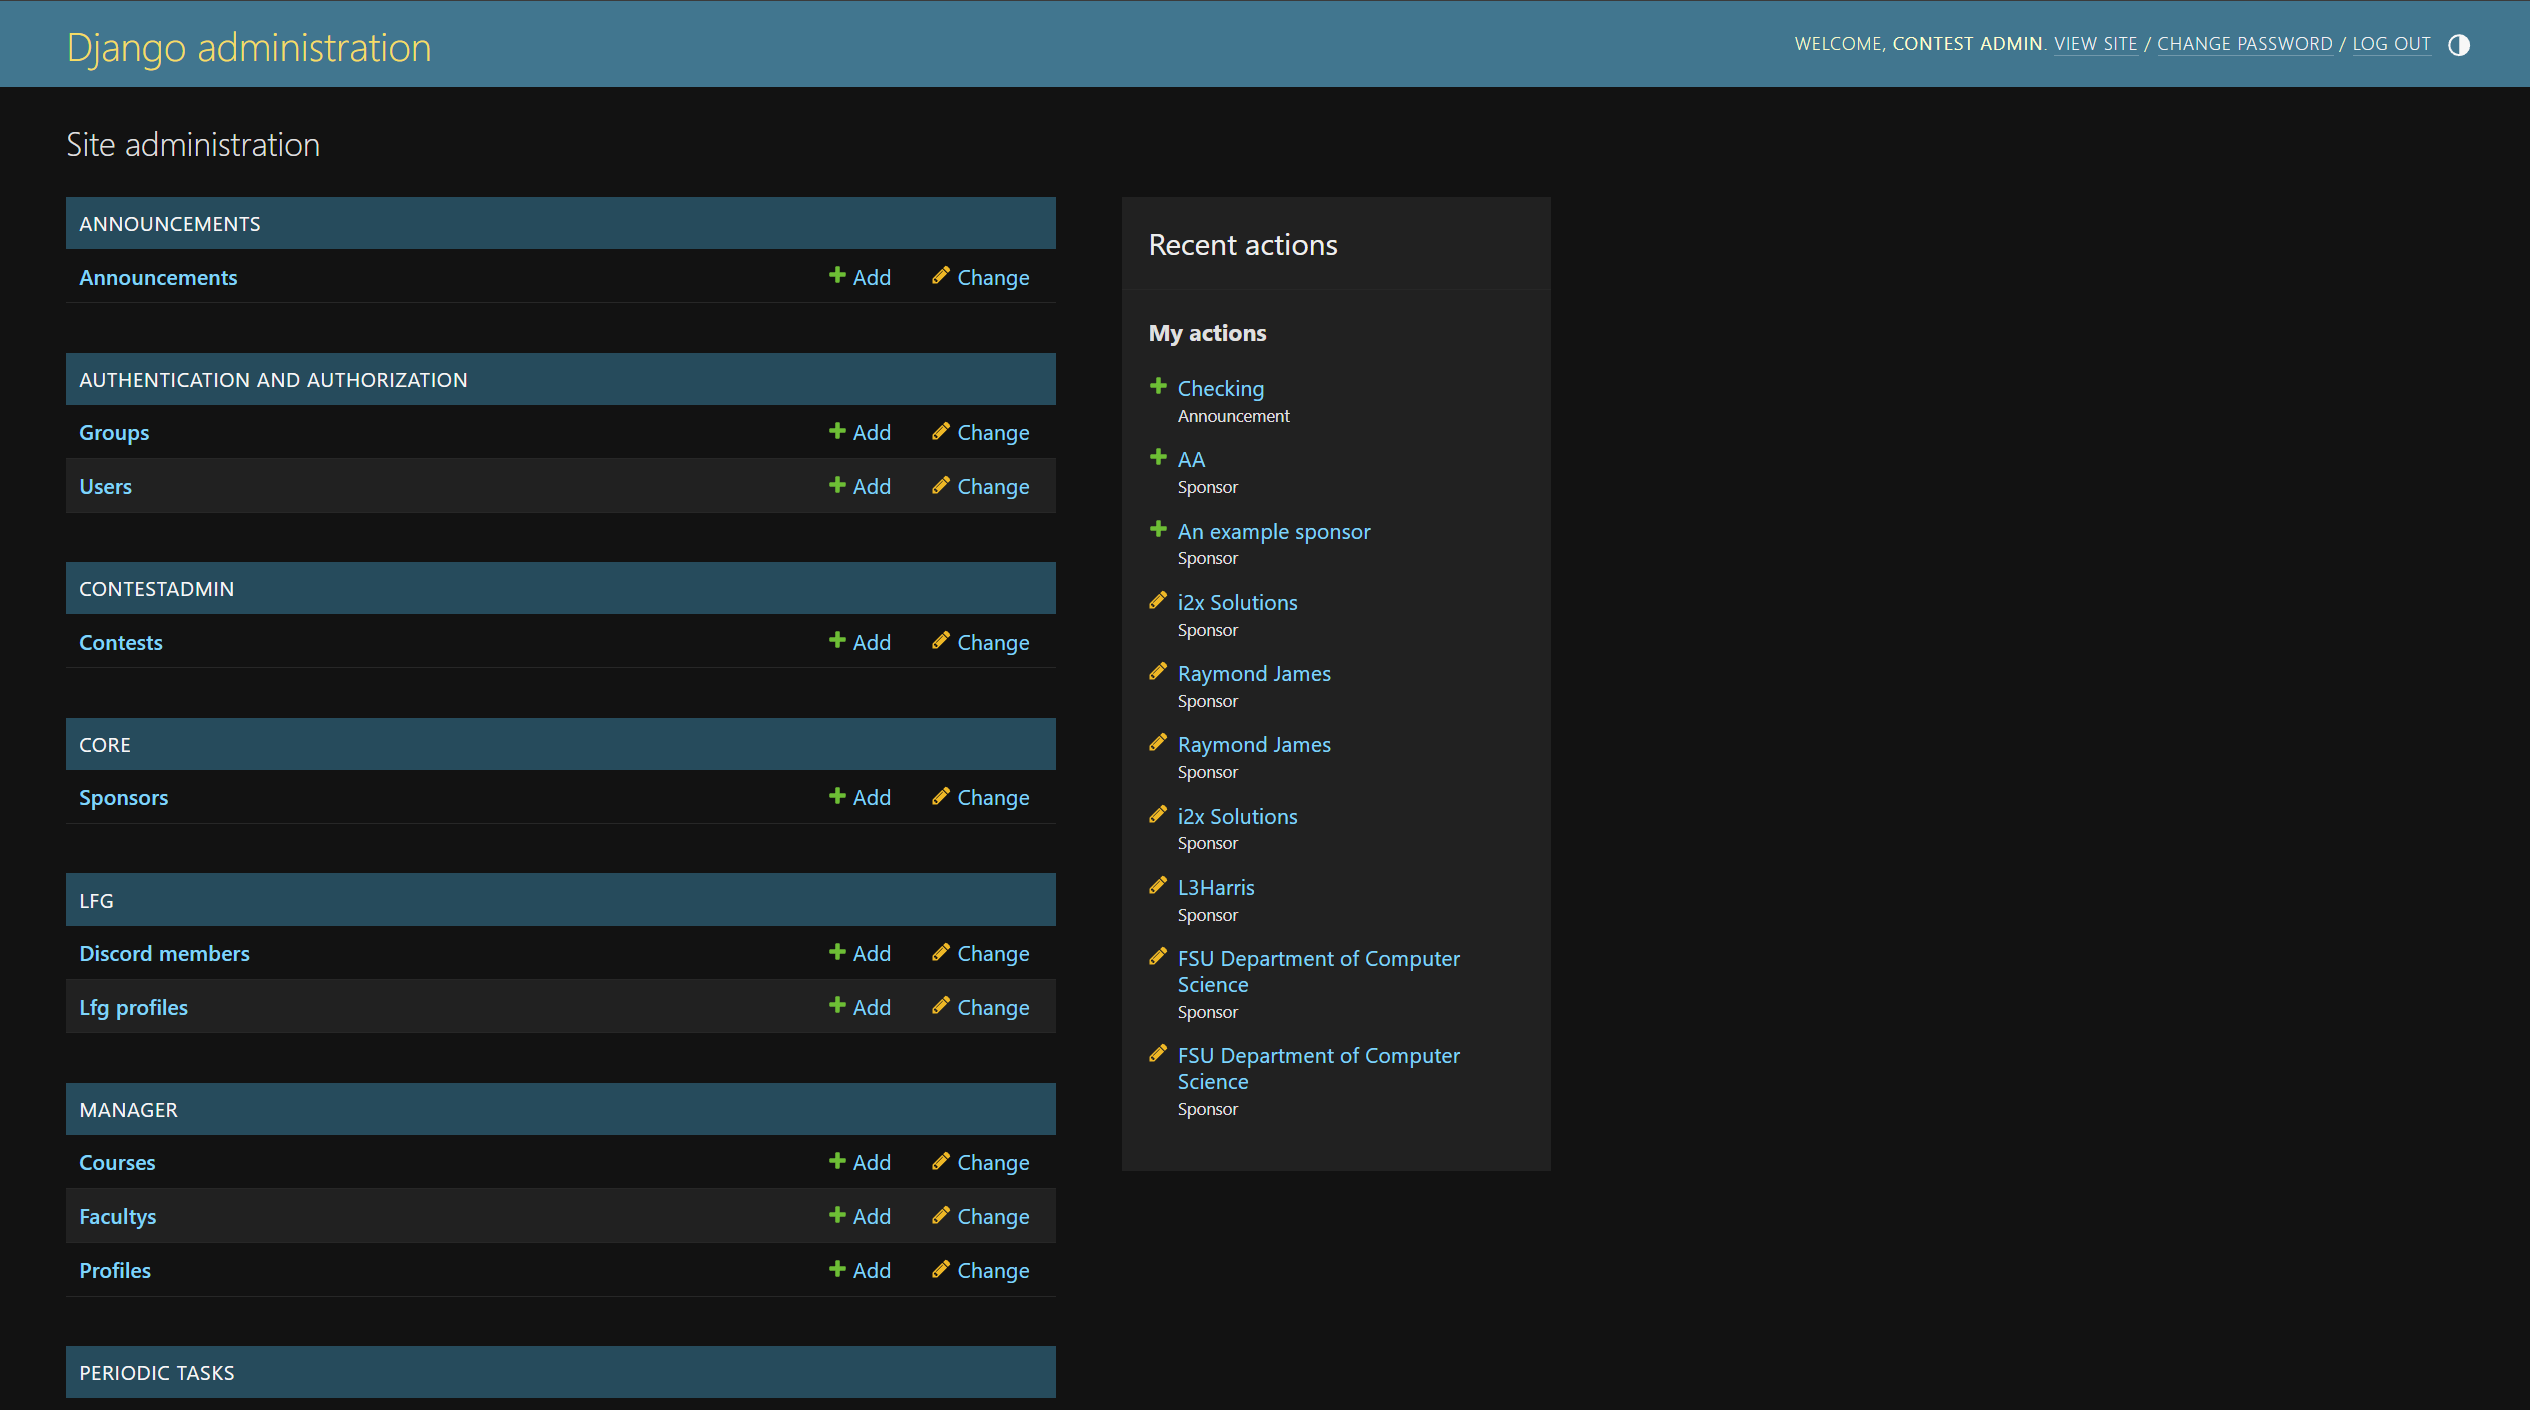Click the plus icon to add Announcements
Image resolution: width=2530 pixels, height=1410 pixels.
point(838,276)
